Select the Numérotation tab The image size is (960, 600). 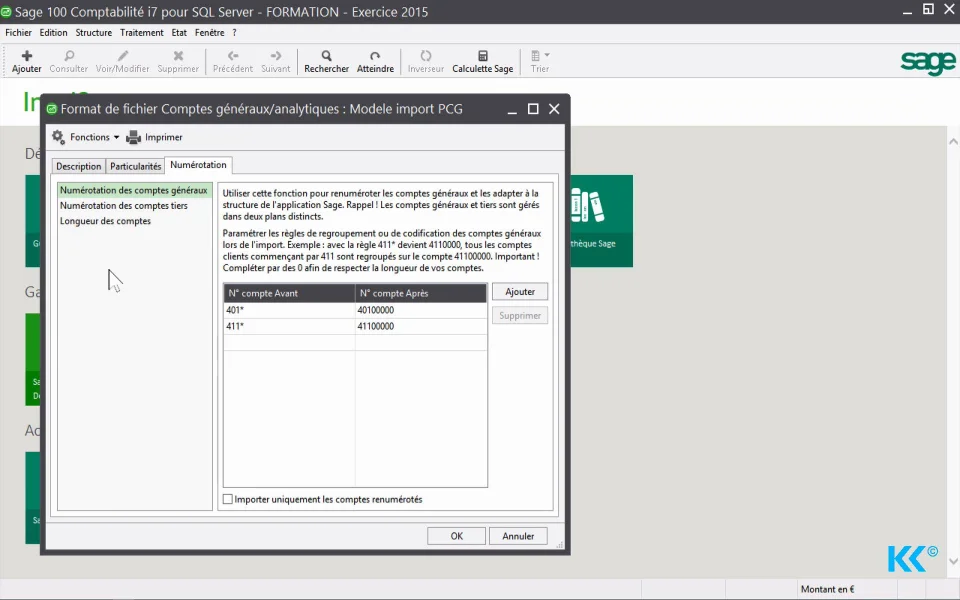[x=198, y=165]
